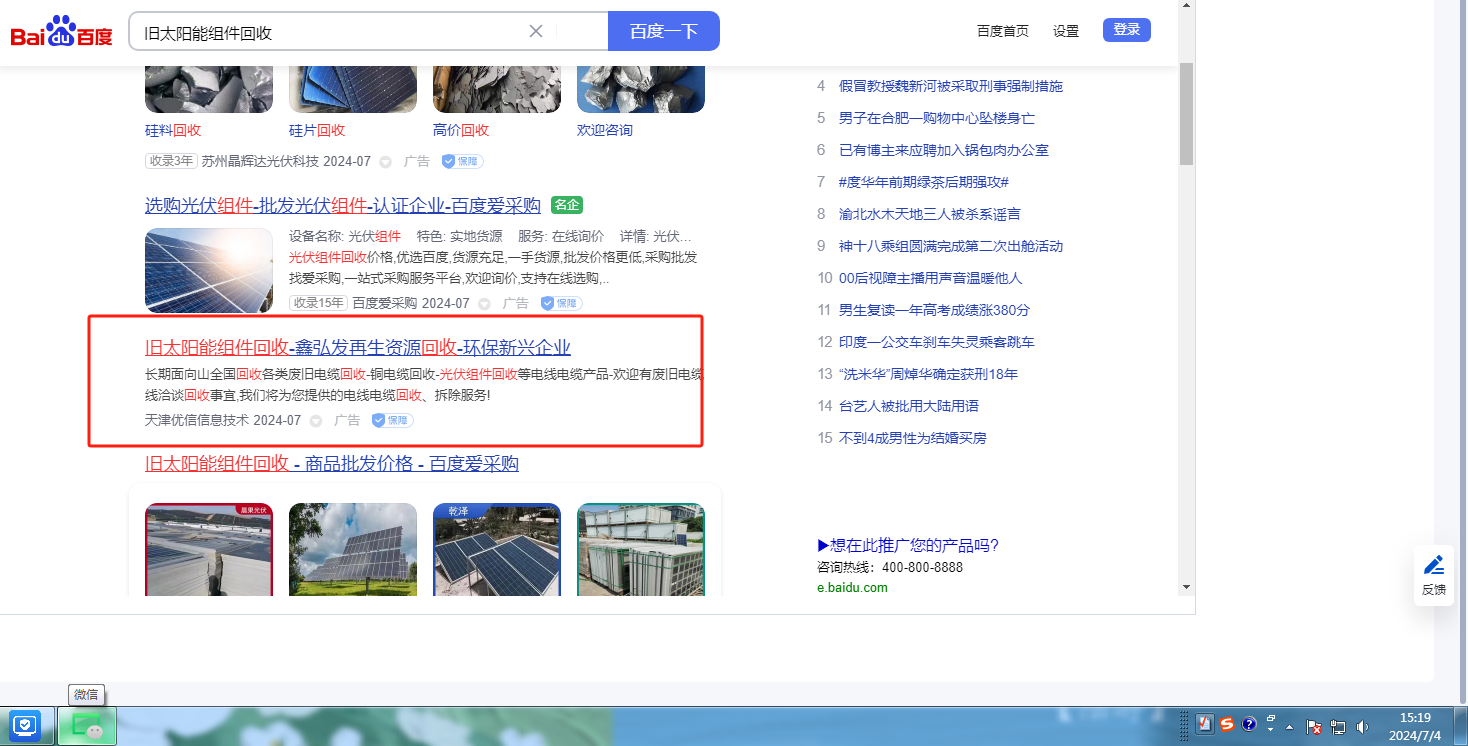The width and height of the screenshot is (1468, 746).
Task: Click the 乾泽 labeled solar panel image
Action: pos(497,549)
